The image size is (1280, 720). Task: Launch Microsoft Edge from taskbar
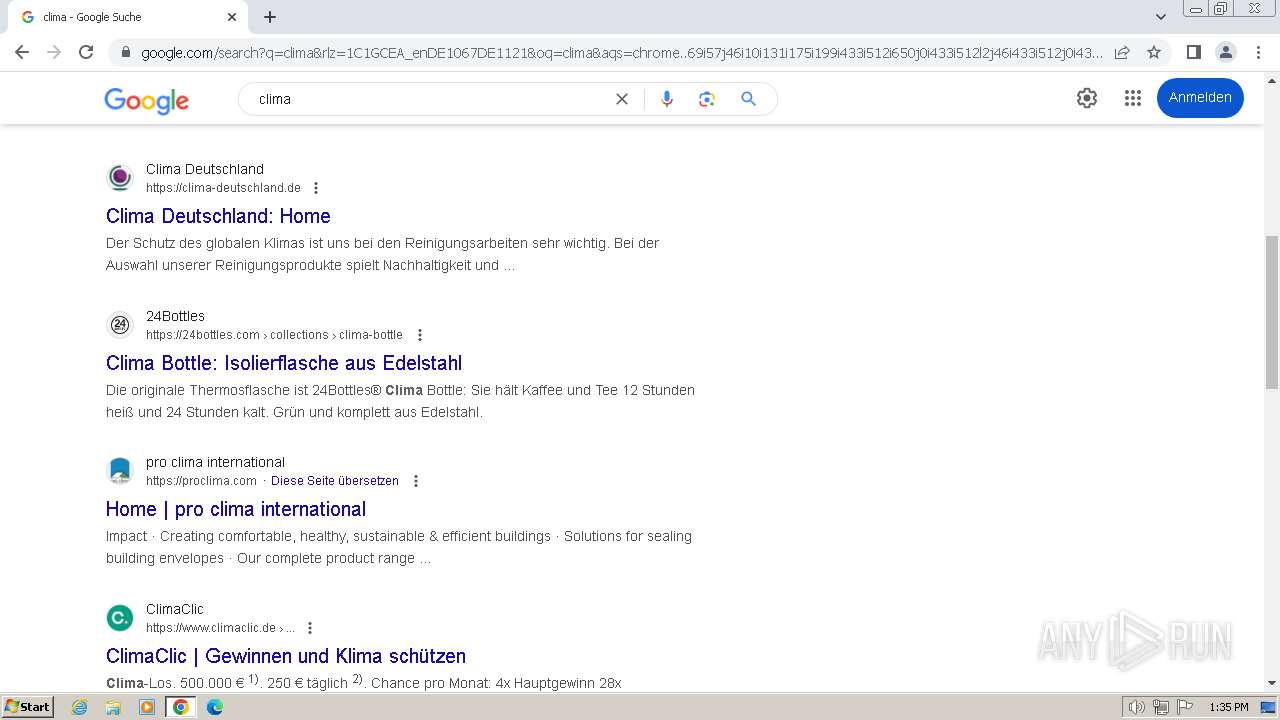[x=215, y=707]
